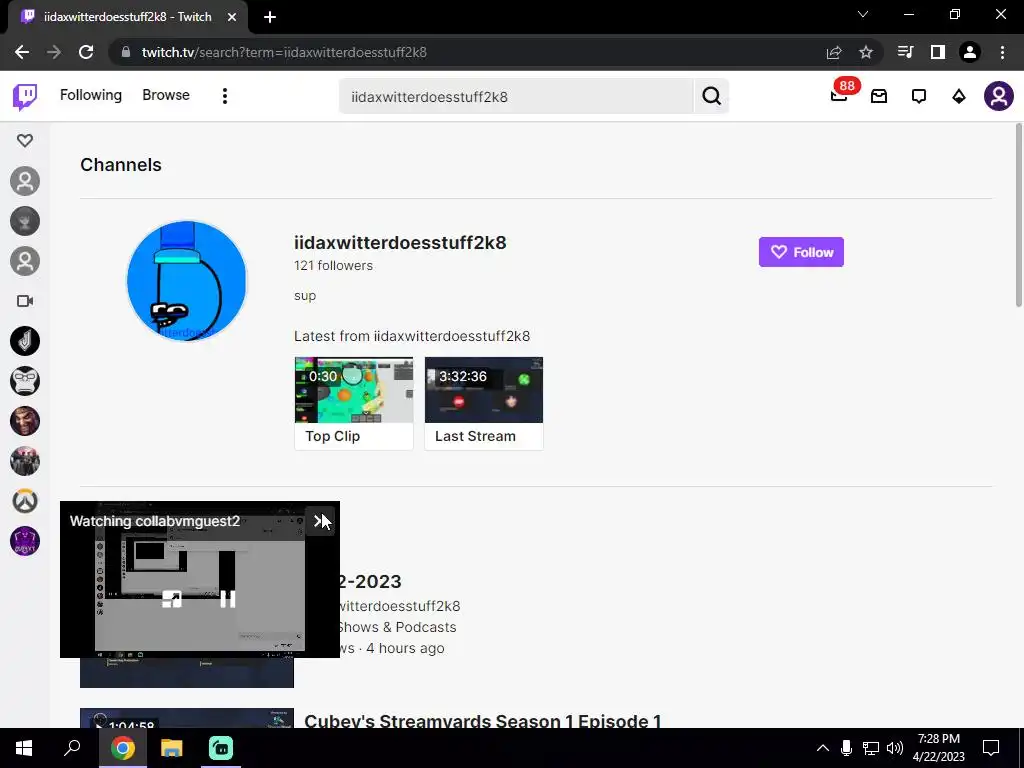The image size is (1024, 768).
Task: Open the group-photo avatar channel in sidebar
Action: pos(25,461)
